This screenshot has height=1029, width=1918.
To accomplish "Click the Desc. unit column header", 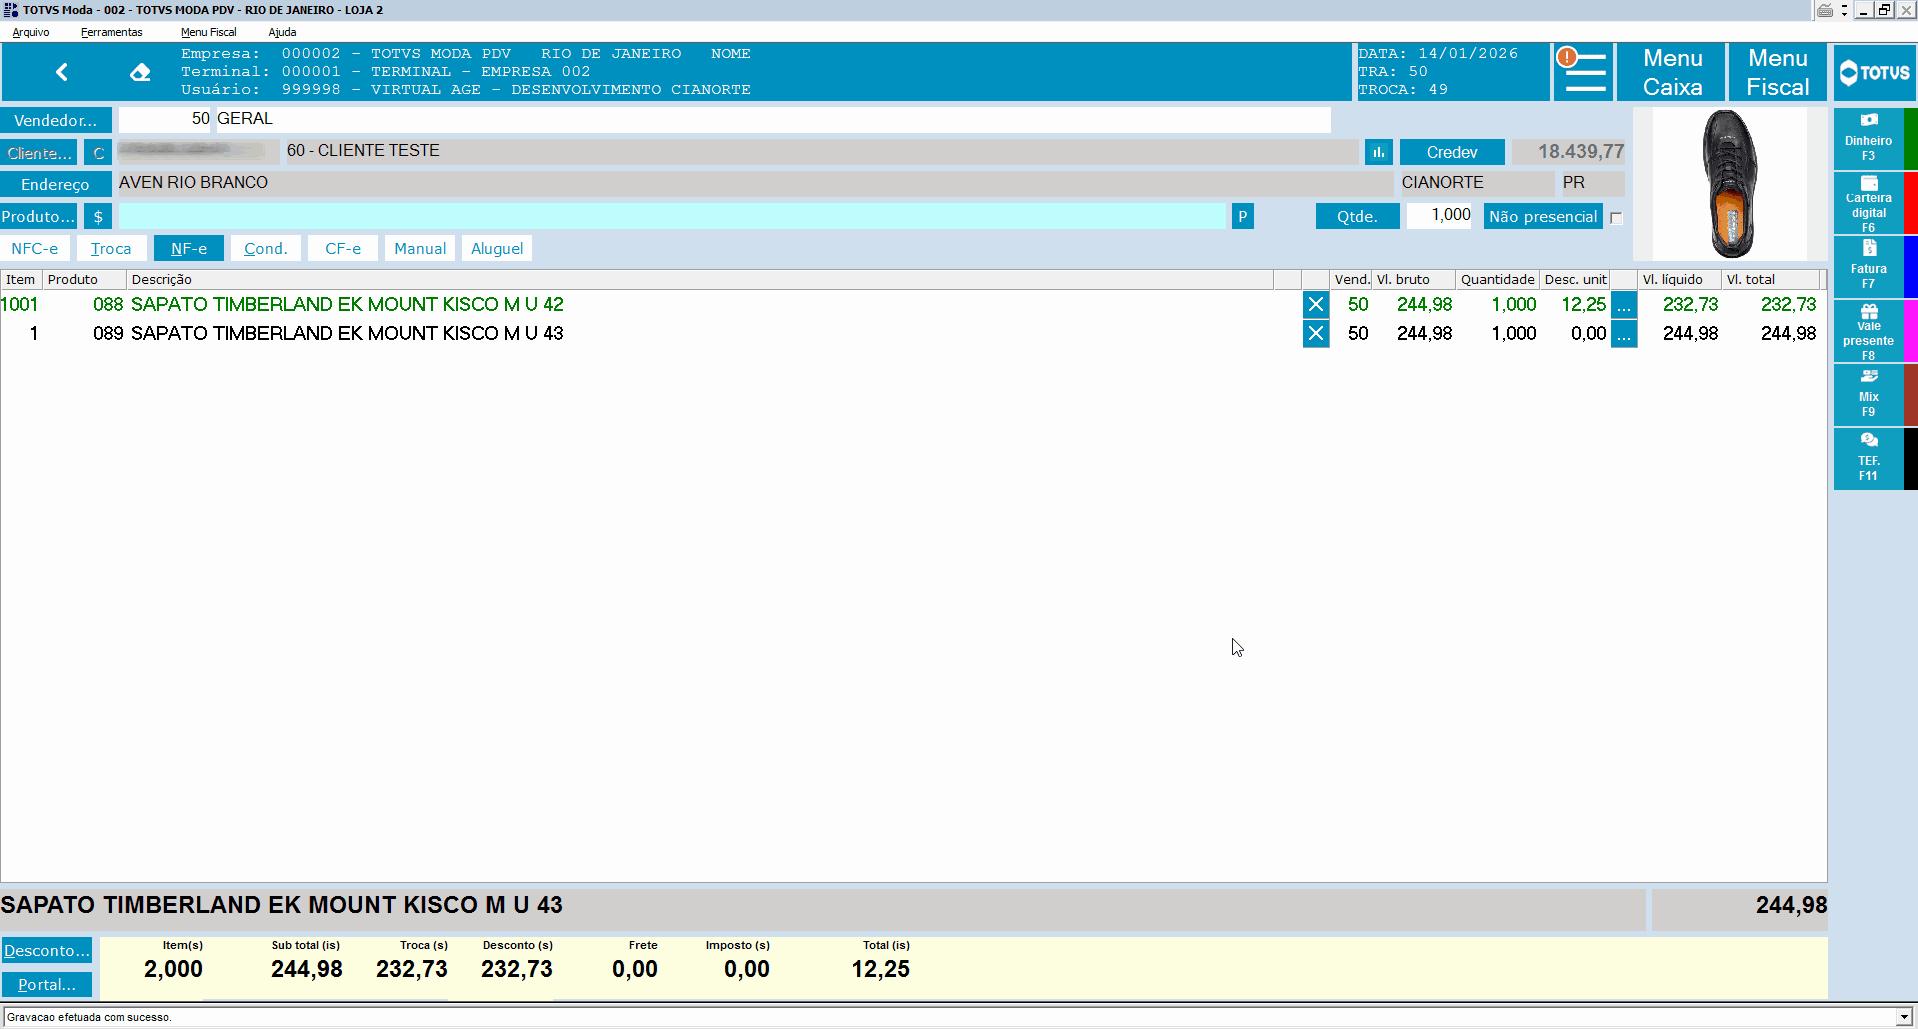I will tap(1575, 280).
